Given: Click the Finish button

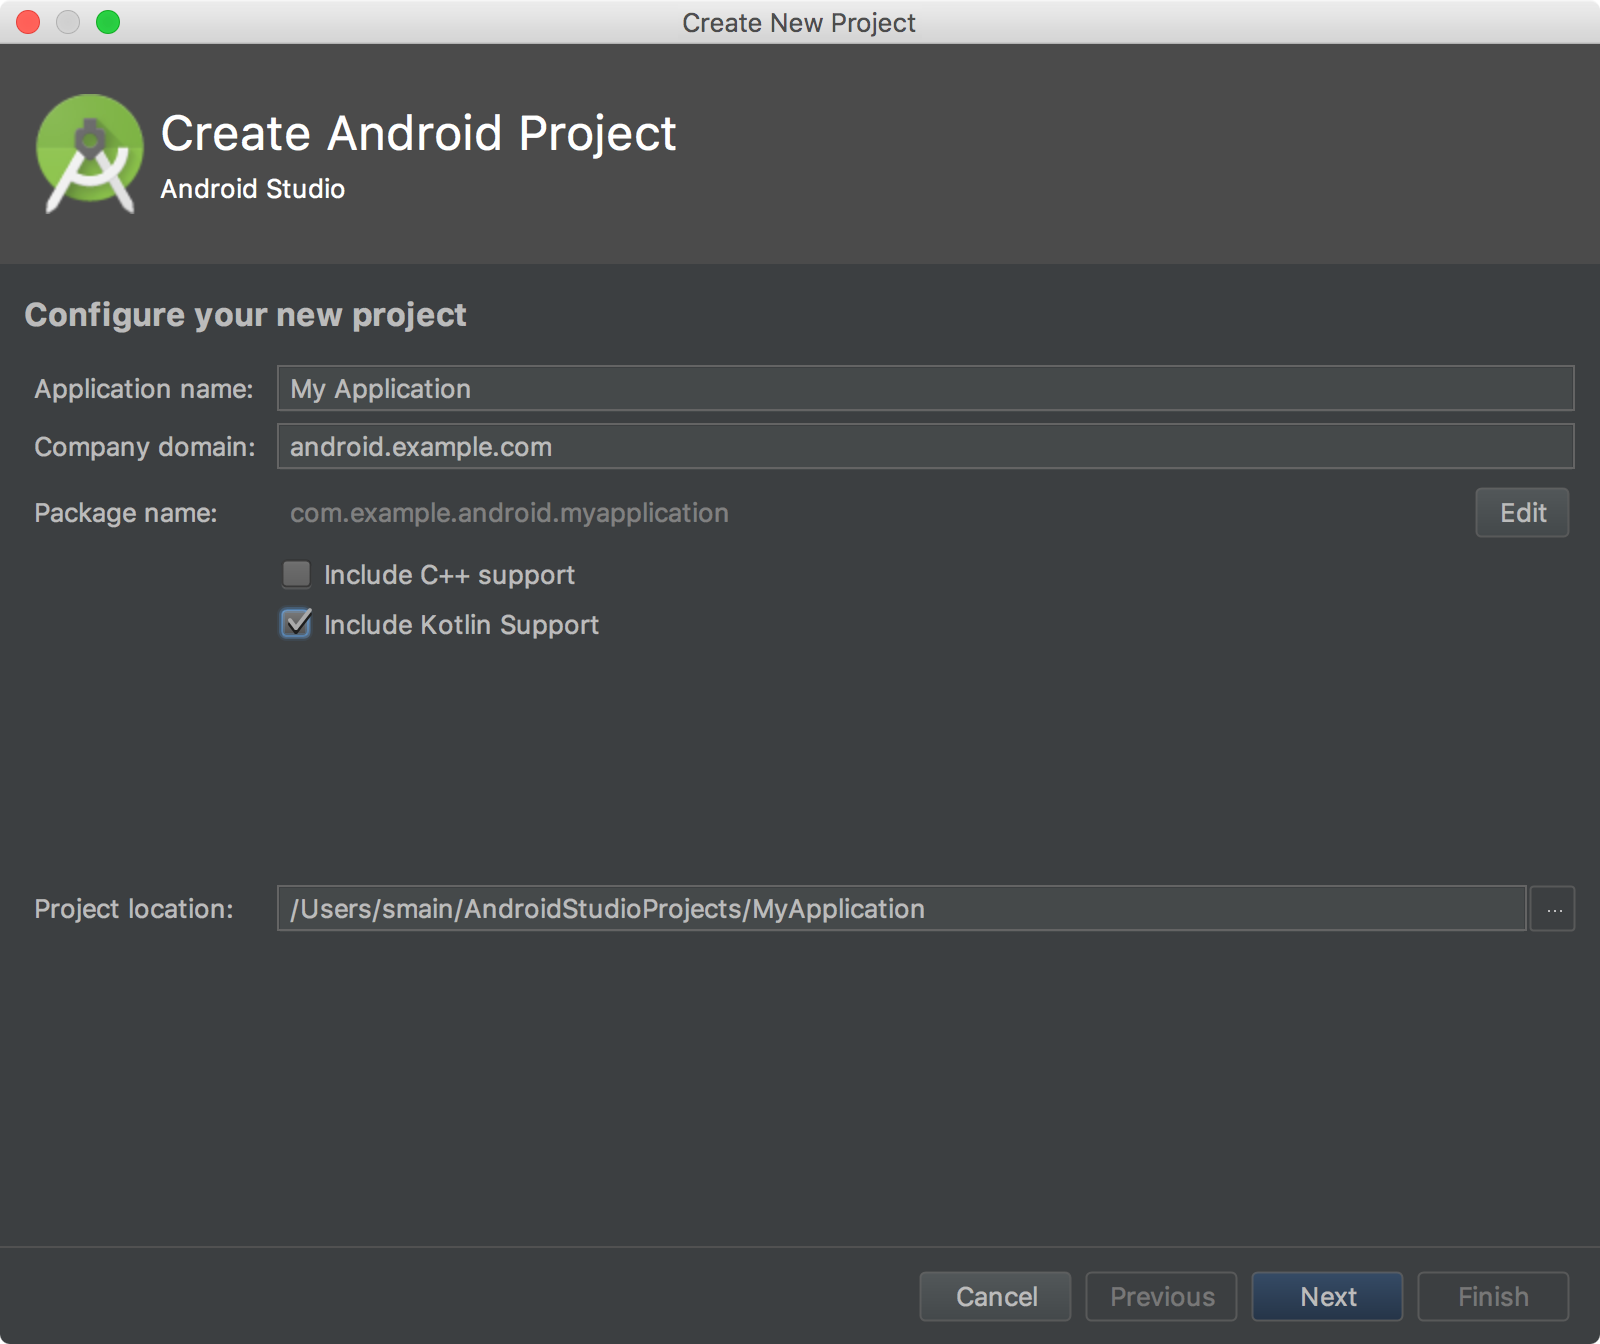Looking at the screenshot, I should pyautogui.click(x=1492, y=1296).
